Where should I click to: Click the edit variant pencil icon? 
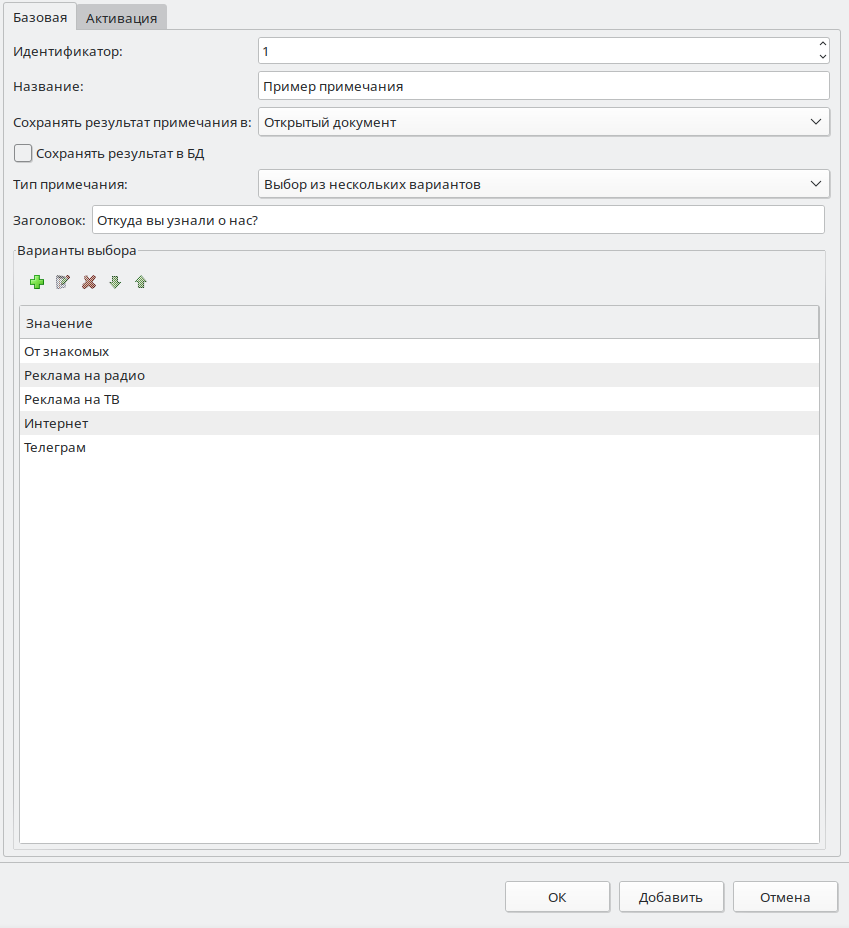click(x=63, y=283)
